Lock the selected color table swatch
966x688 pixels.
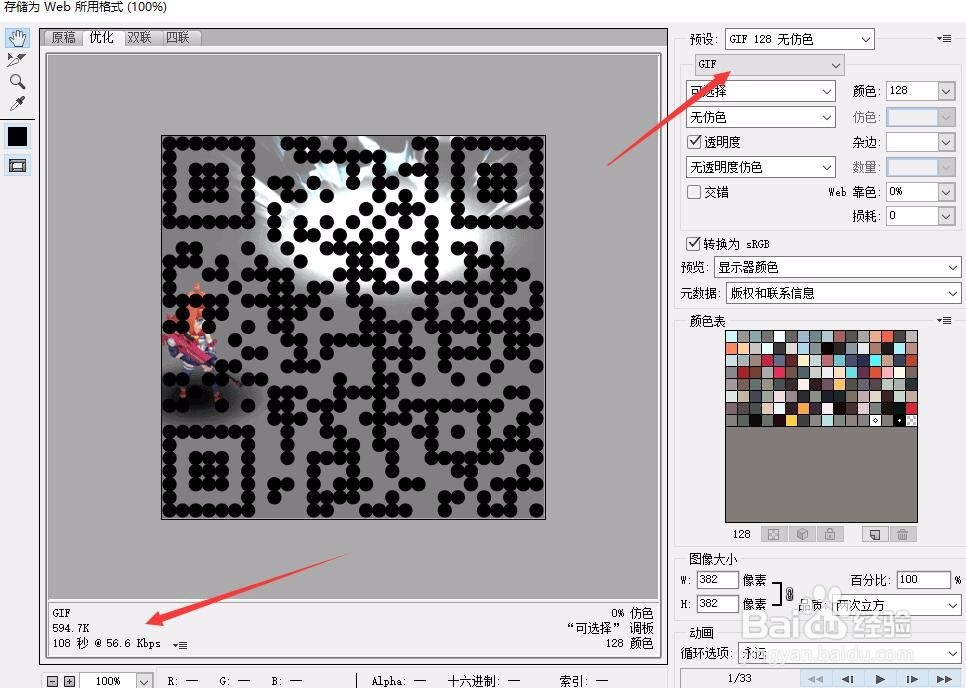830,534
